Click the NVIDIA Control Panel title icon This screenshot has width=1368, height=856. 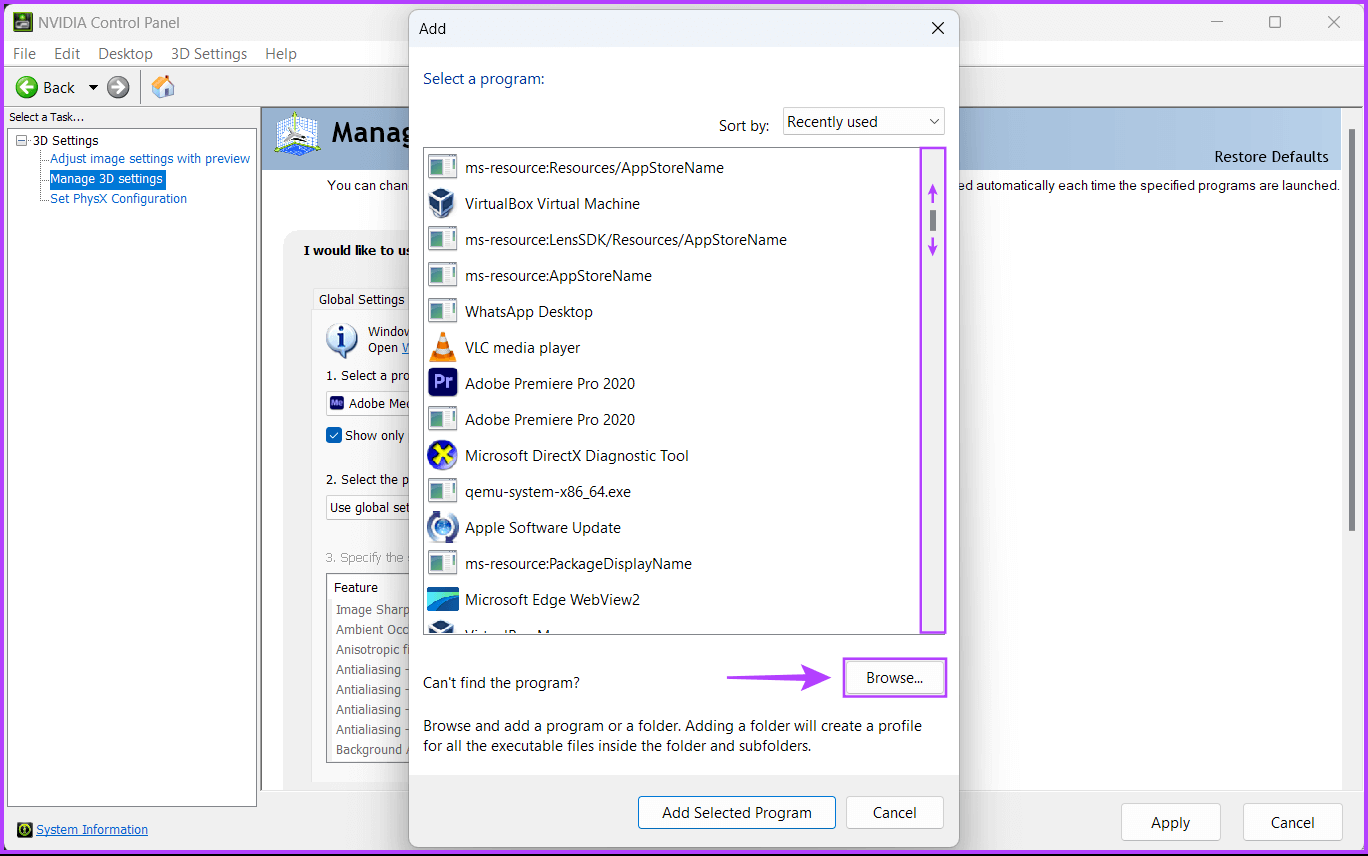tap(22, 22)
